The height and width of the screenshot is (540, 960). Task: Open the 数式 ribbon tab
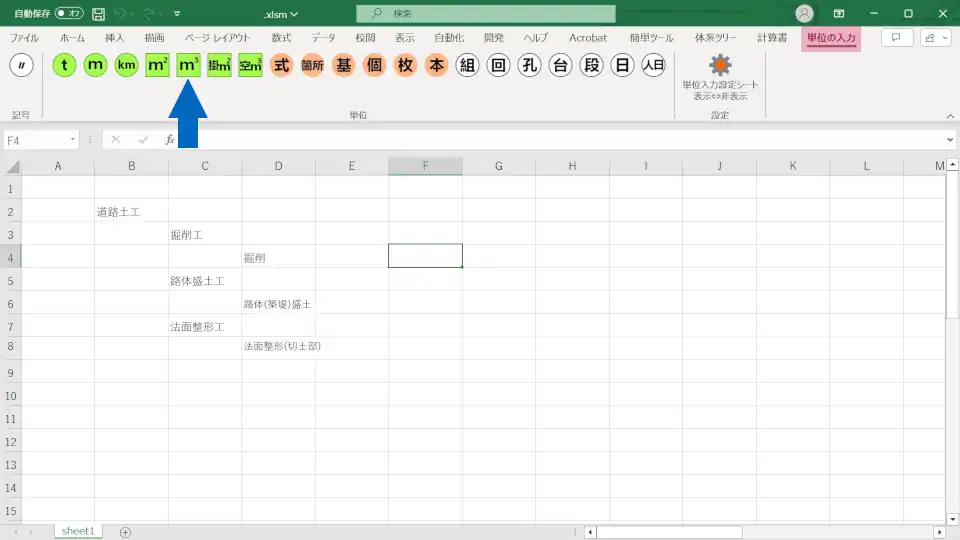pyautogui.click(x=281, y=38)
